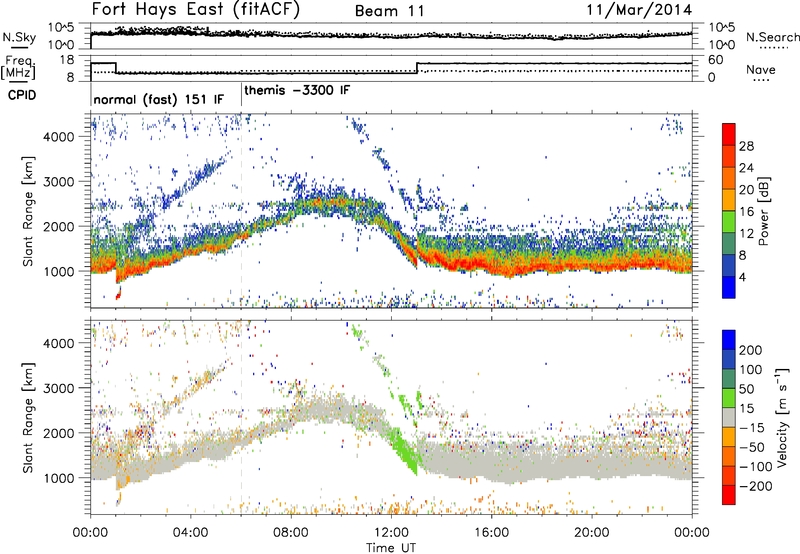
Task: Pick the gray Velocity colorbar segment near zero
Action: 729,417
